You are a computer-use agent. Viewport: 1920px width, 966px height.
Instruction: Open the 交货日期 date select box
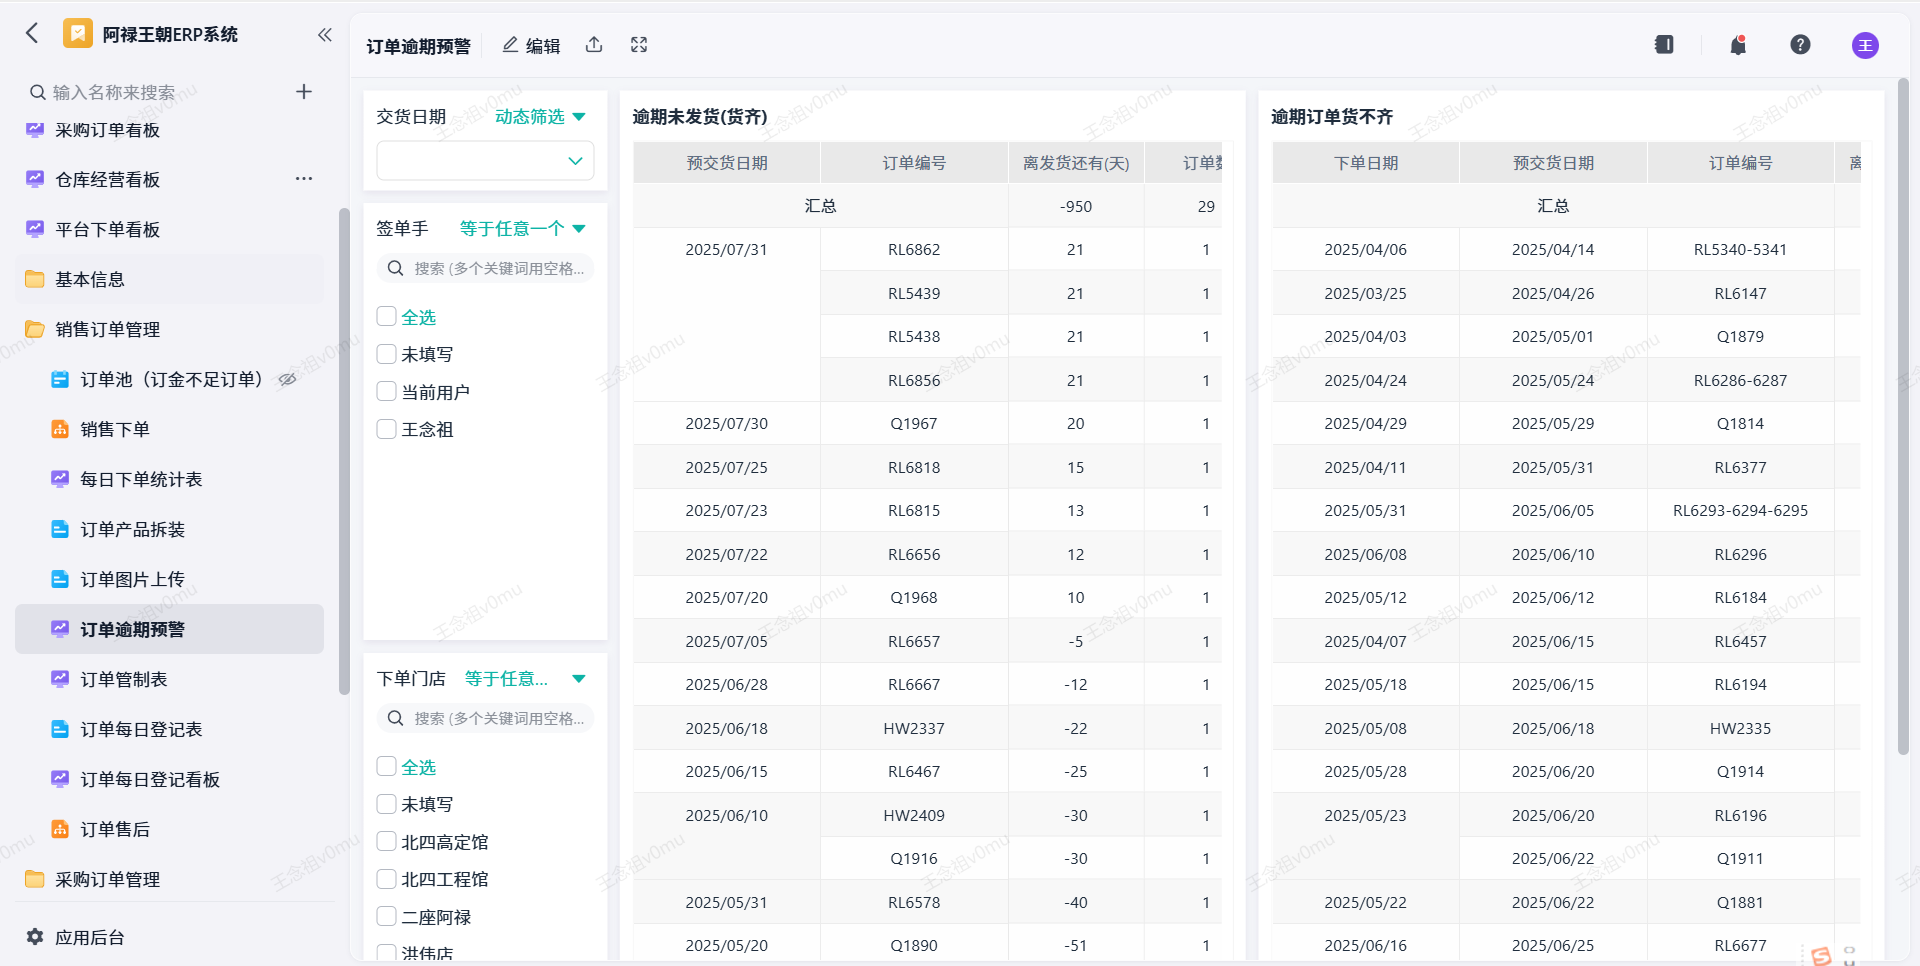[485, 161]
